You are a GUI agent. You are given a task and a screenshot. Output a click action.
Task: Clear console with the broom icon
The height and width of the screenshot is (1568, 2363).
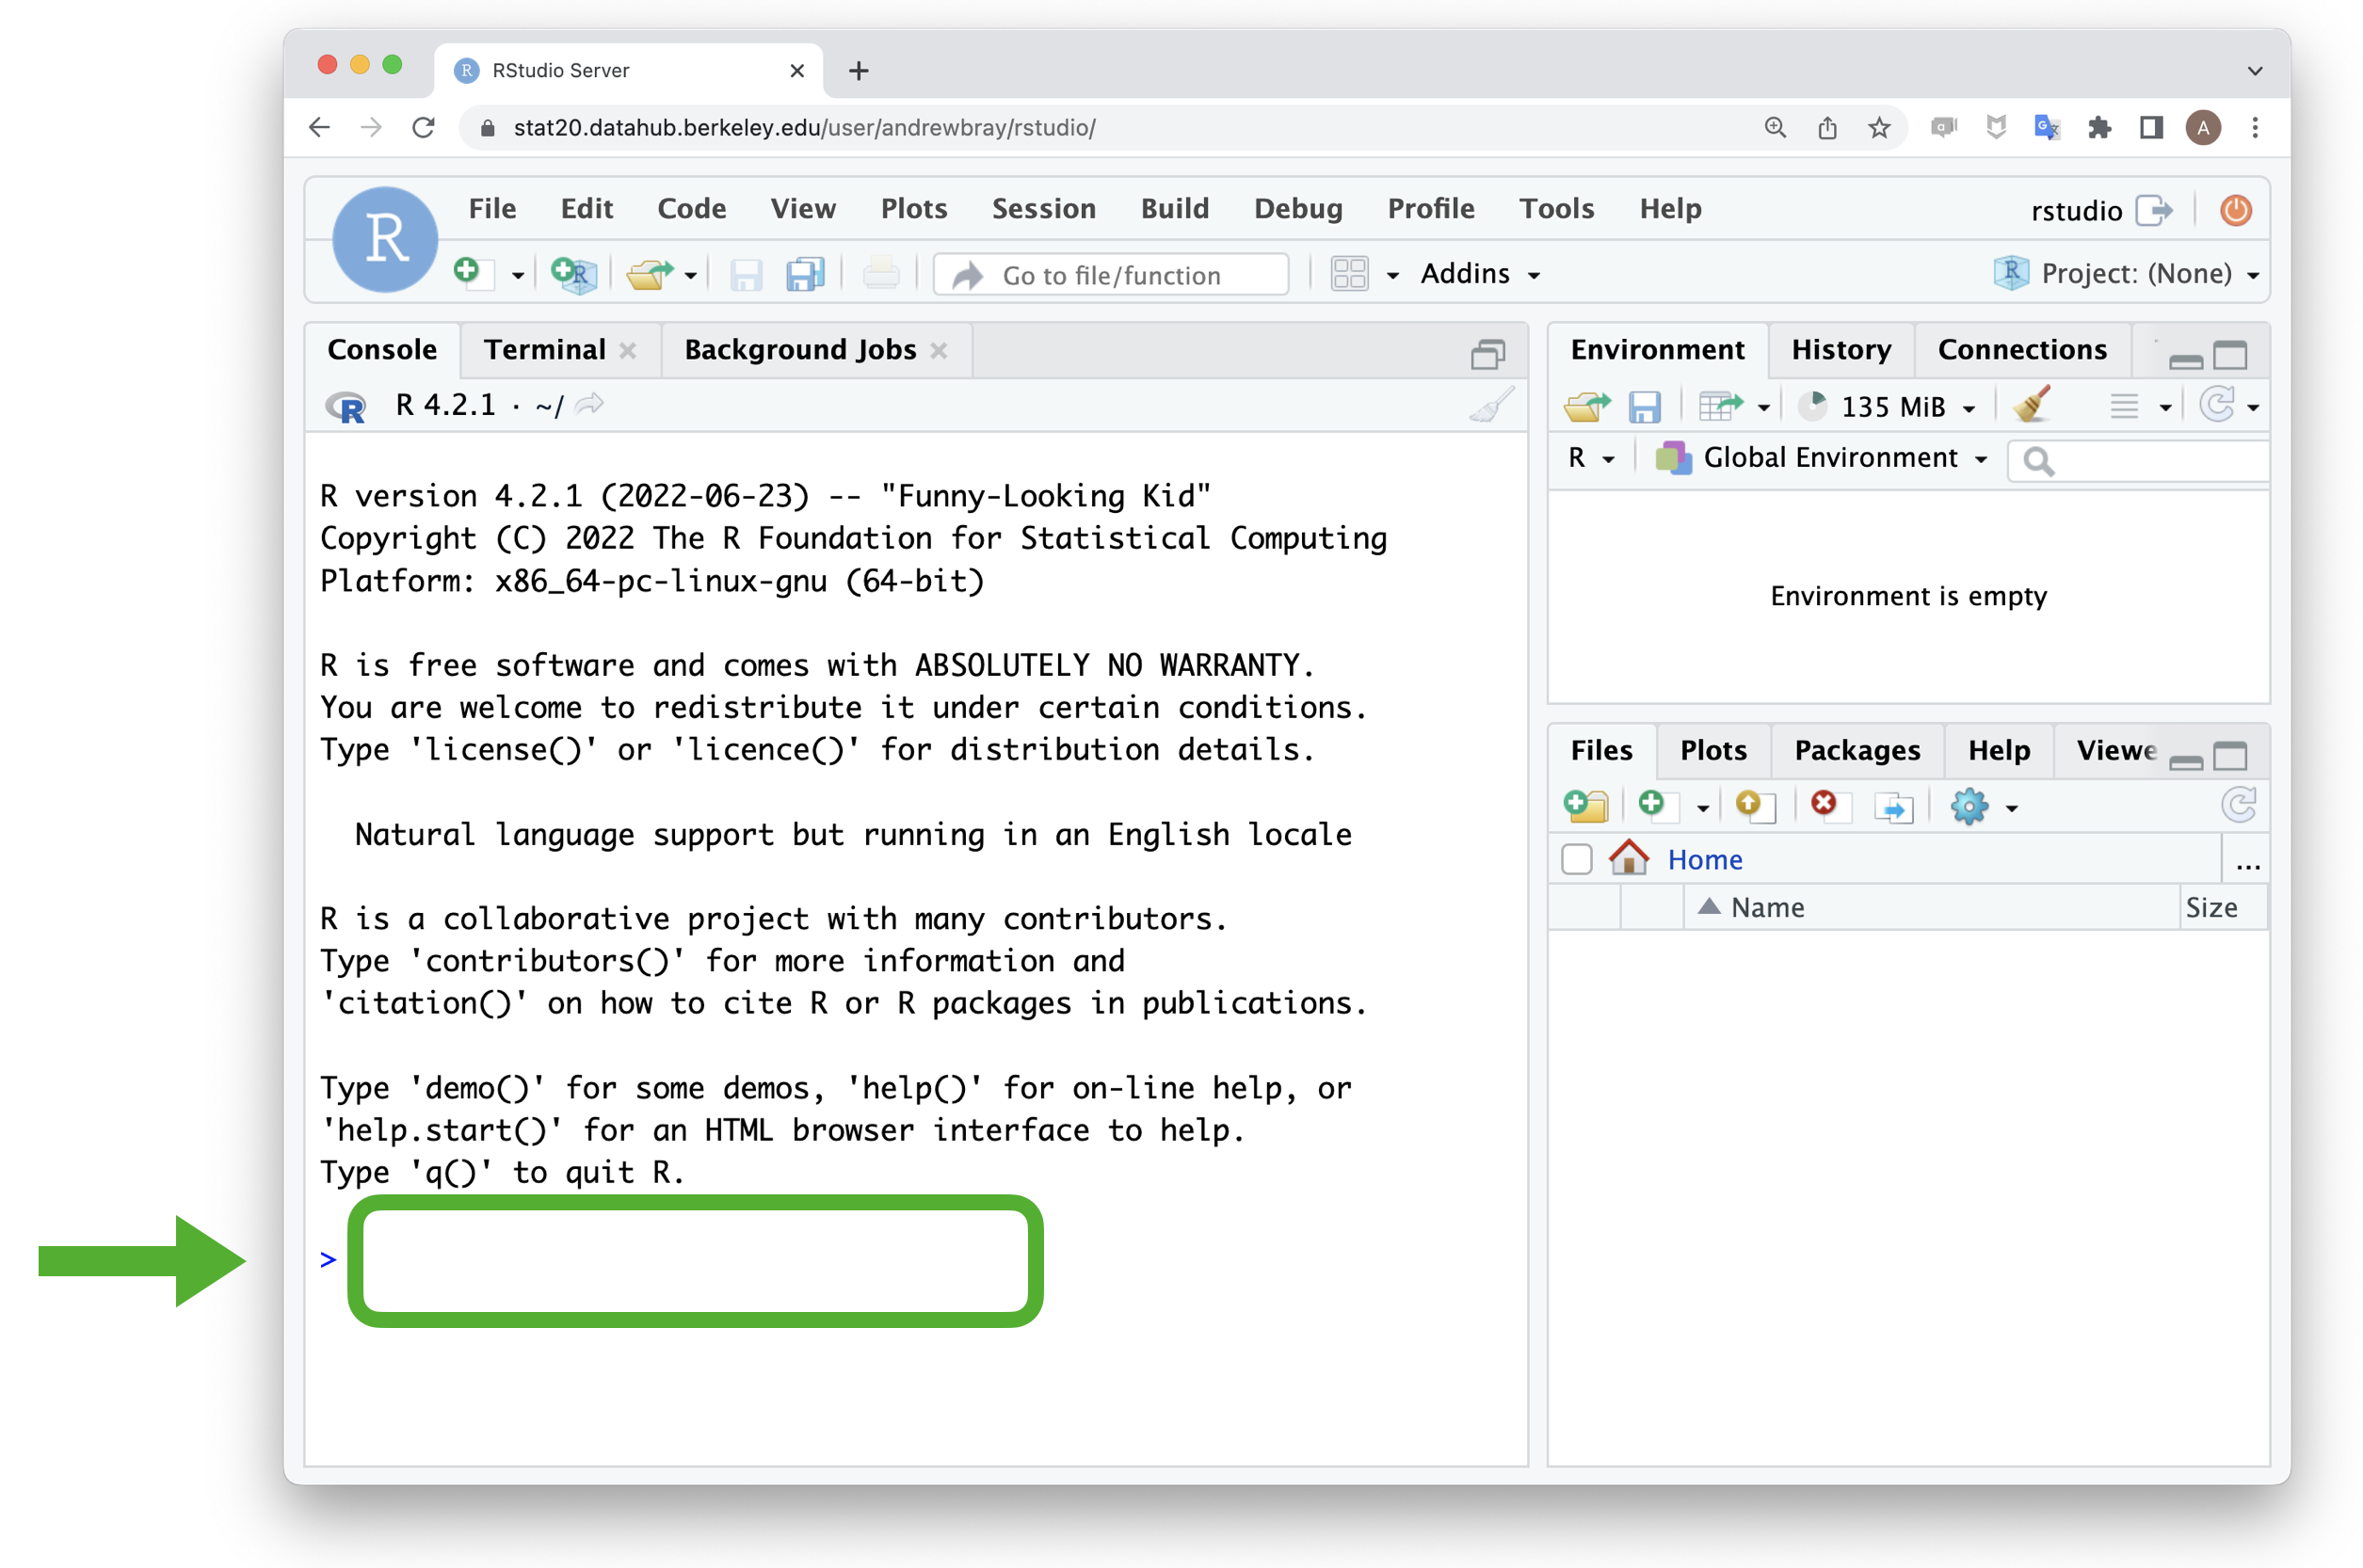point(1490,405)
